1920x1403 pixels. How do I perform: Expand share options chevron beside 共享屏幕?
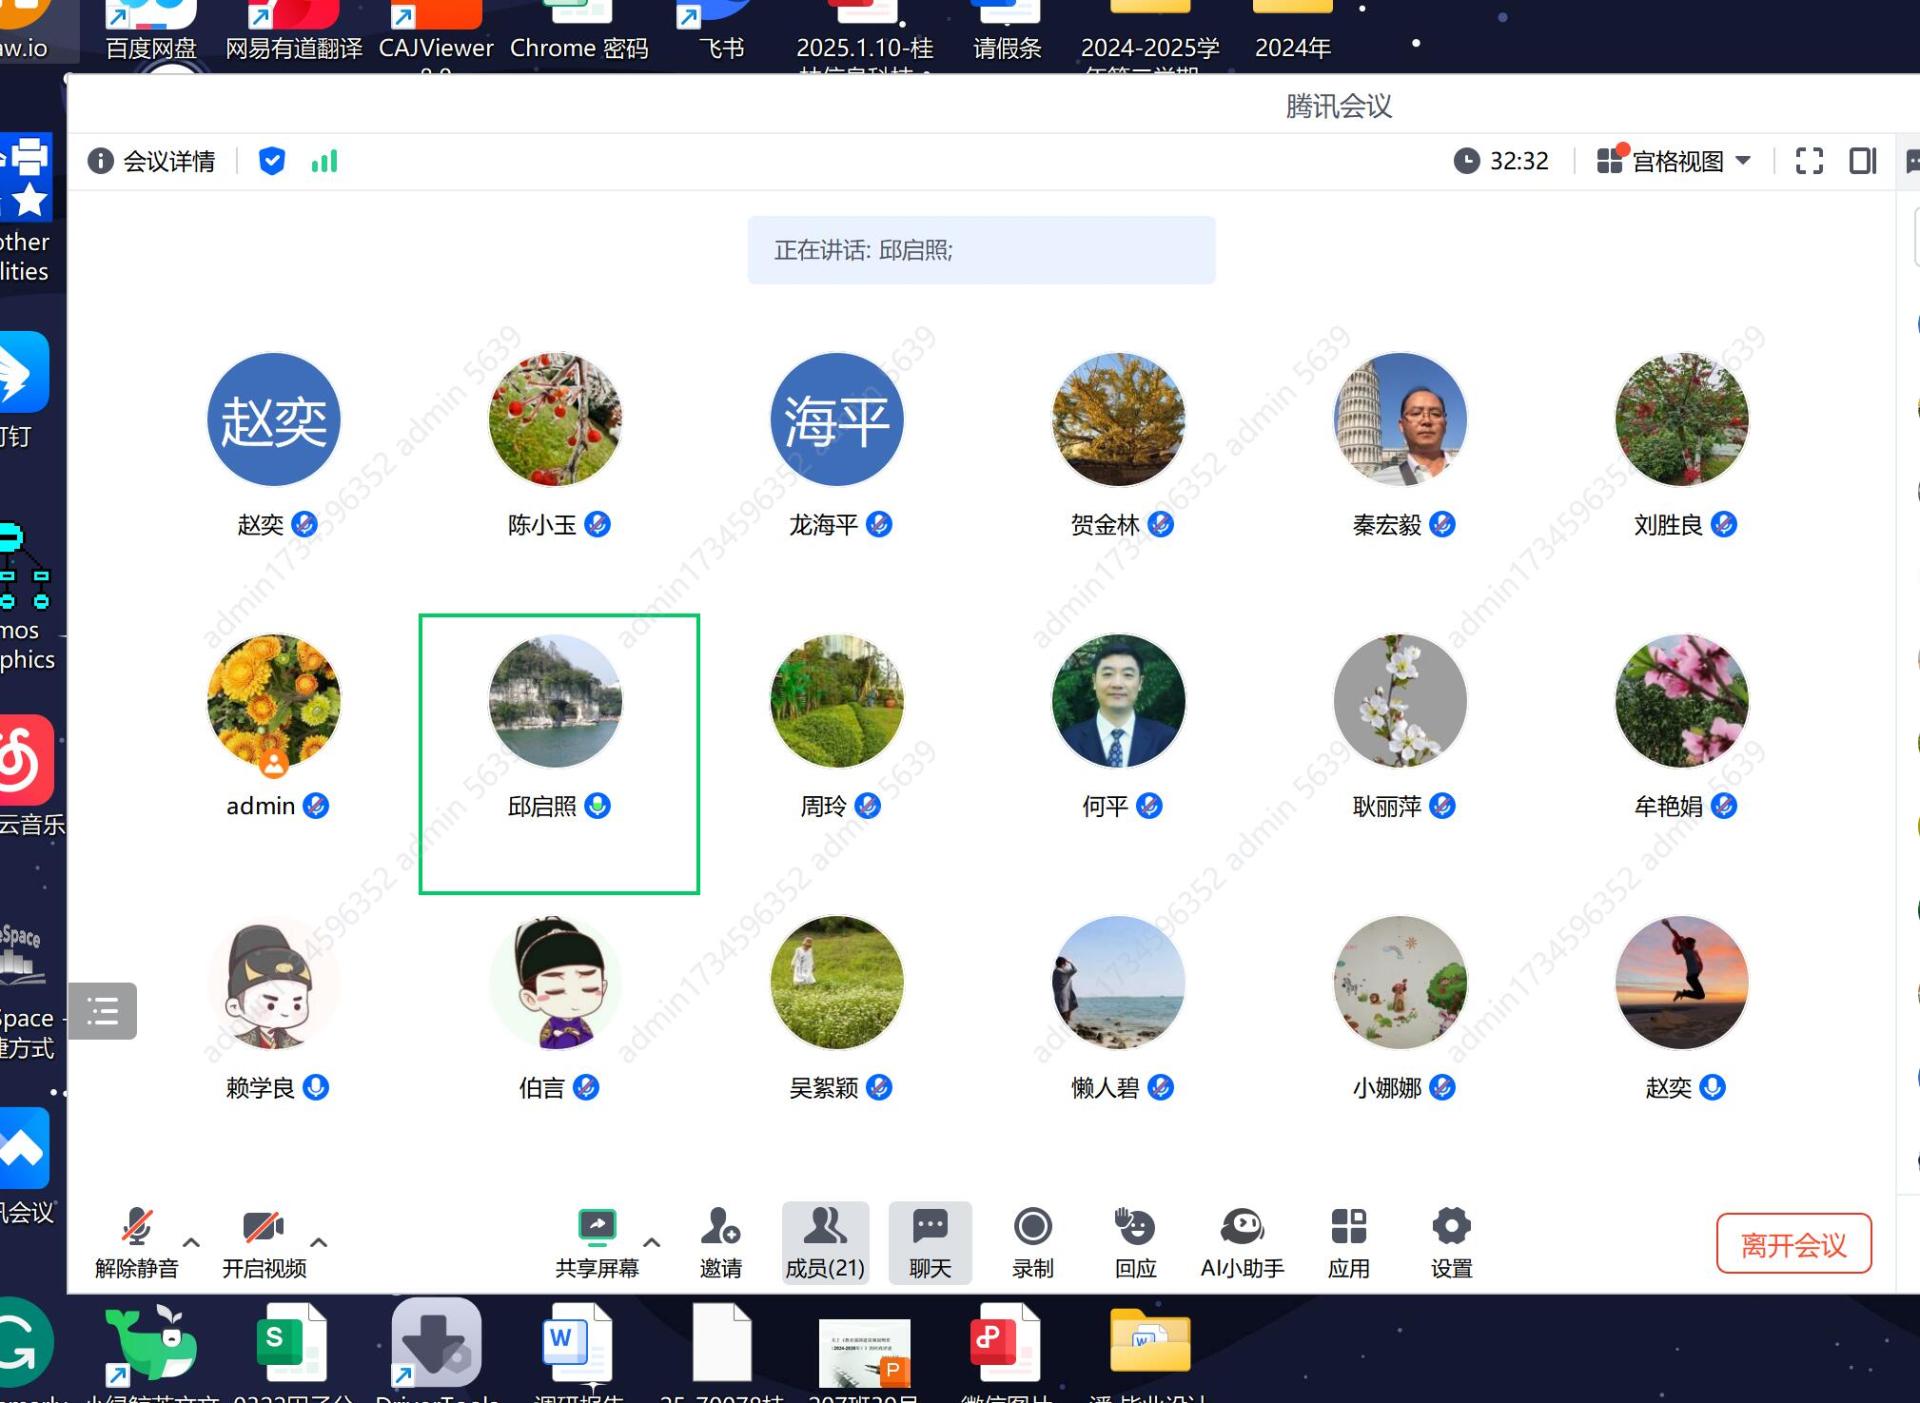[x=652, y=1242]
